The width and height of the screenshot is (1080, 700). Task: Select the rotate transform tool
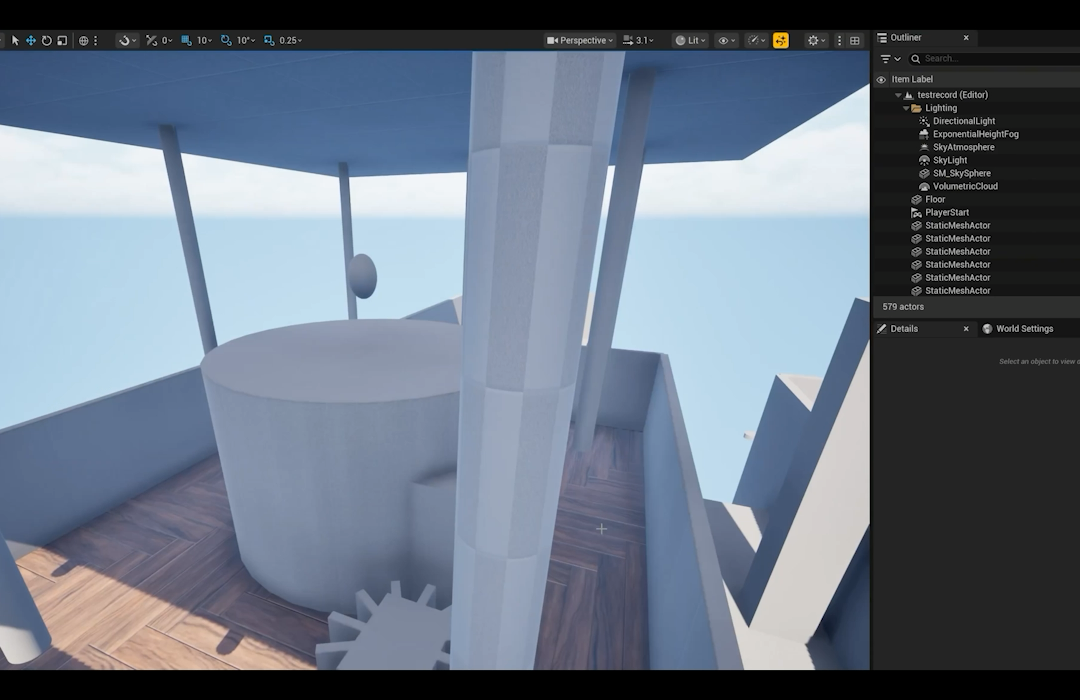tap(46, 41)
